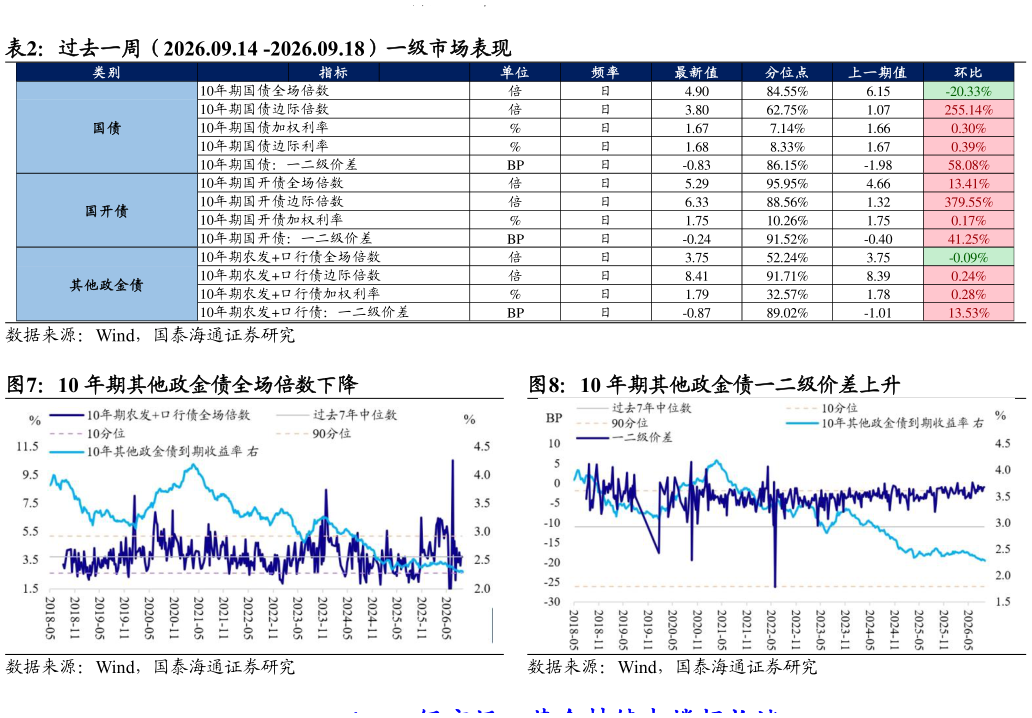Click the "频率" column header
The image size is (1032, 718).
[x=606, y=72]
